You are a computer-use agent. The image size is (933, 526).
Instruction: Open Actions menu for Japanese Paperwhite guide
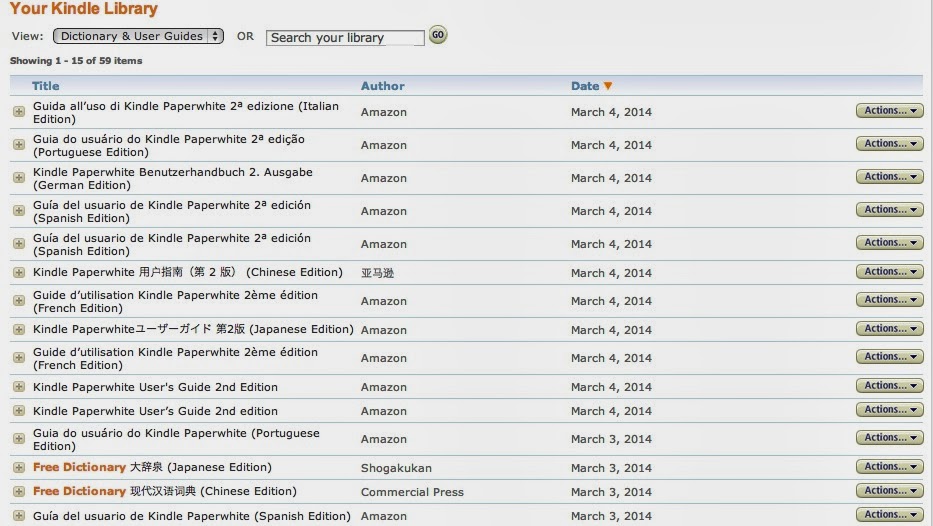click(x=890, y=328)
